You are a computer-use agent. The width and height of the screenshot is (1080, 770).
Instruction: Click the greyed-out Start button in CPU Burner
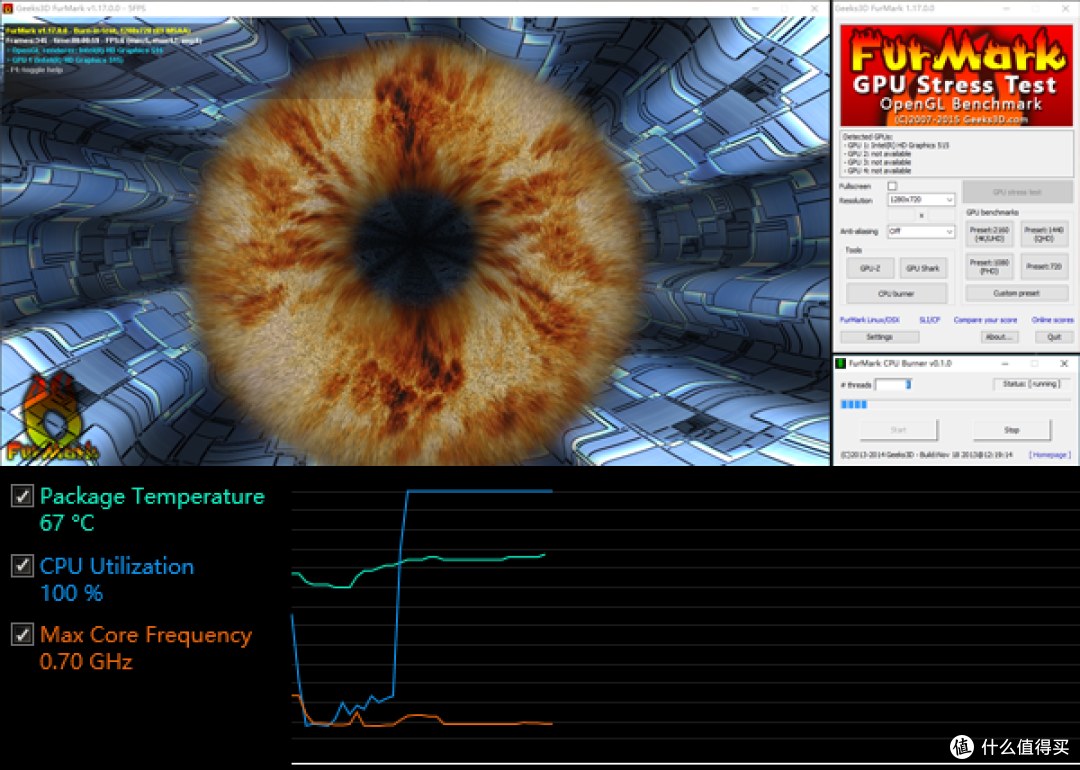(x=898, y=430)
